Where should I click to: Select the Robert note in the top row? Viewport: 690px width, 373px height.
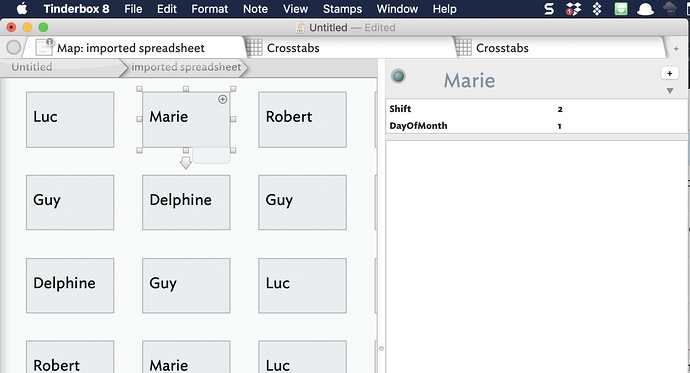point(302,120)
